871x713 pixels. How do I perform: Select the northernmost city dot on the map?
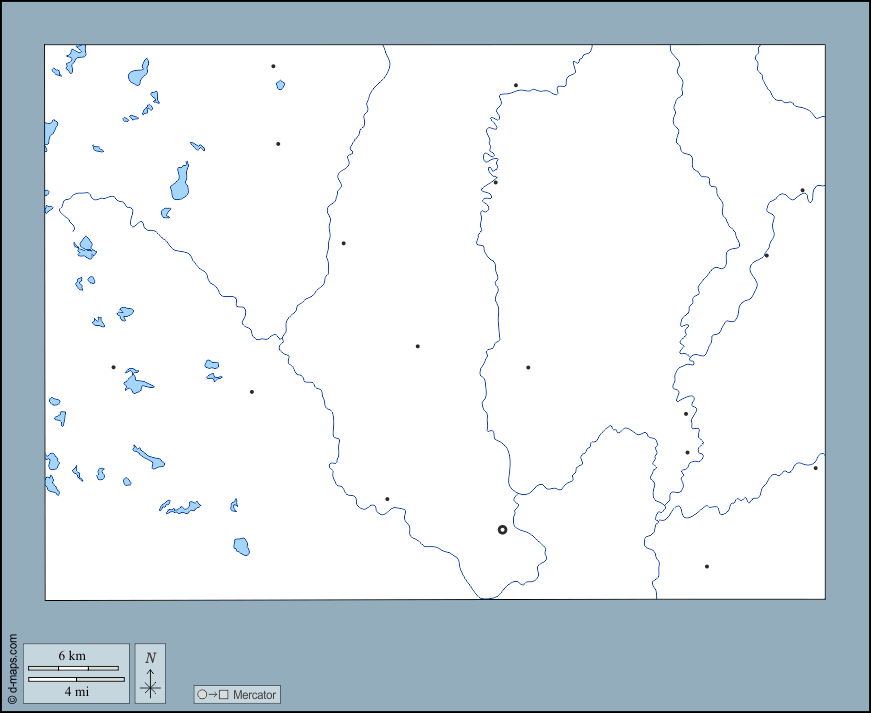(x=273, y=66)
